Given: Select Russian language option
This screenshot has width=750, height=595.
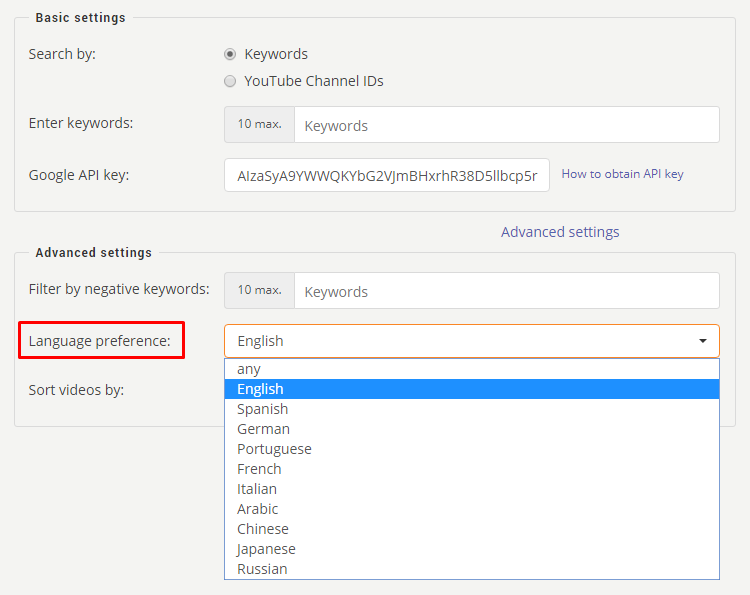Looking at the screenshot, I should pyautogui.click(x=472, y=569).
